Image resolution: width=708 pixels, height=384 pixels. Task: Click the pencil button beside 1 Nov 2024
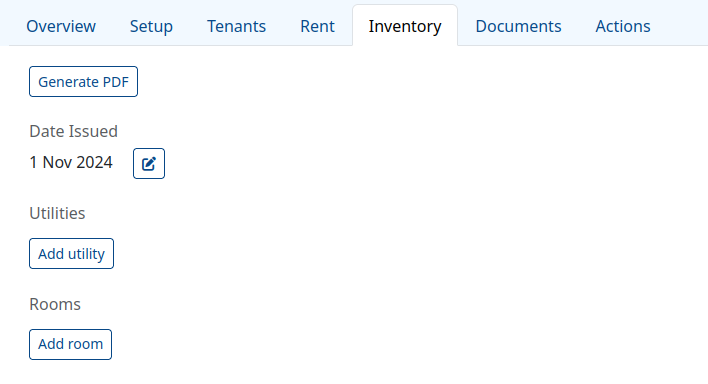(149, 164)
